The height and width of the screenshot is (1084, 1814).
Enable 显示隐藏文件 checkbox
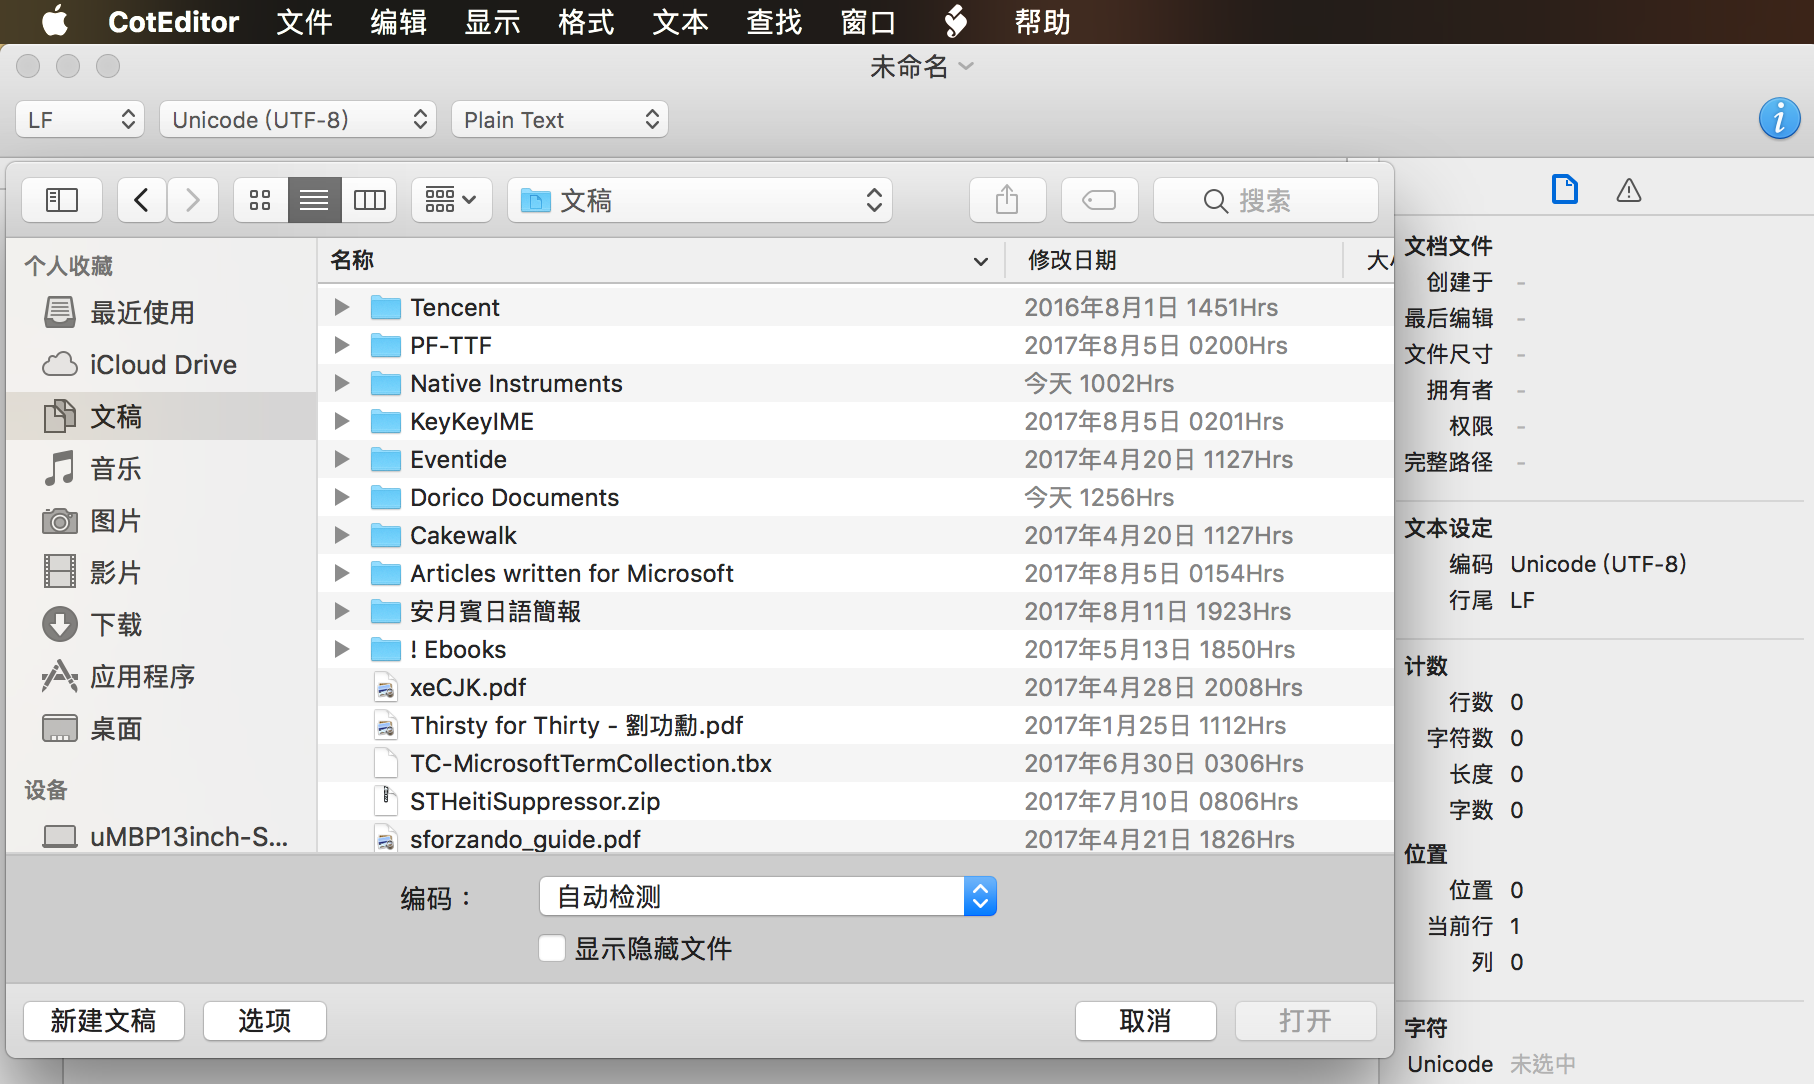tap(551, 947)
